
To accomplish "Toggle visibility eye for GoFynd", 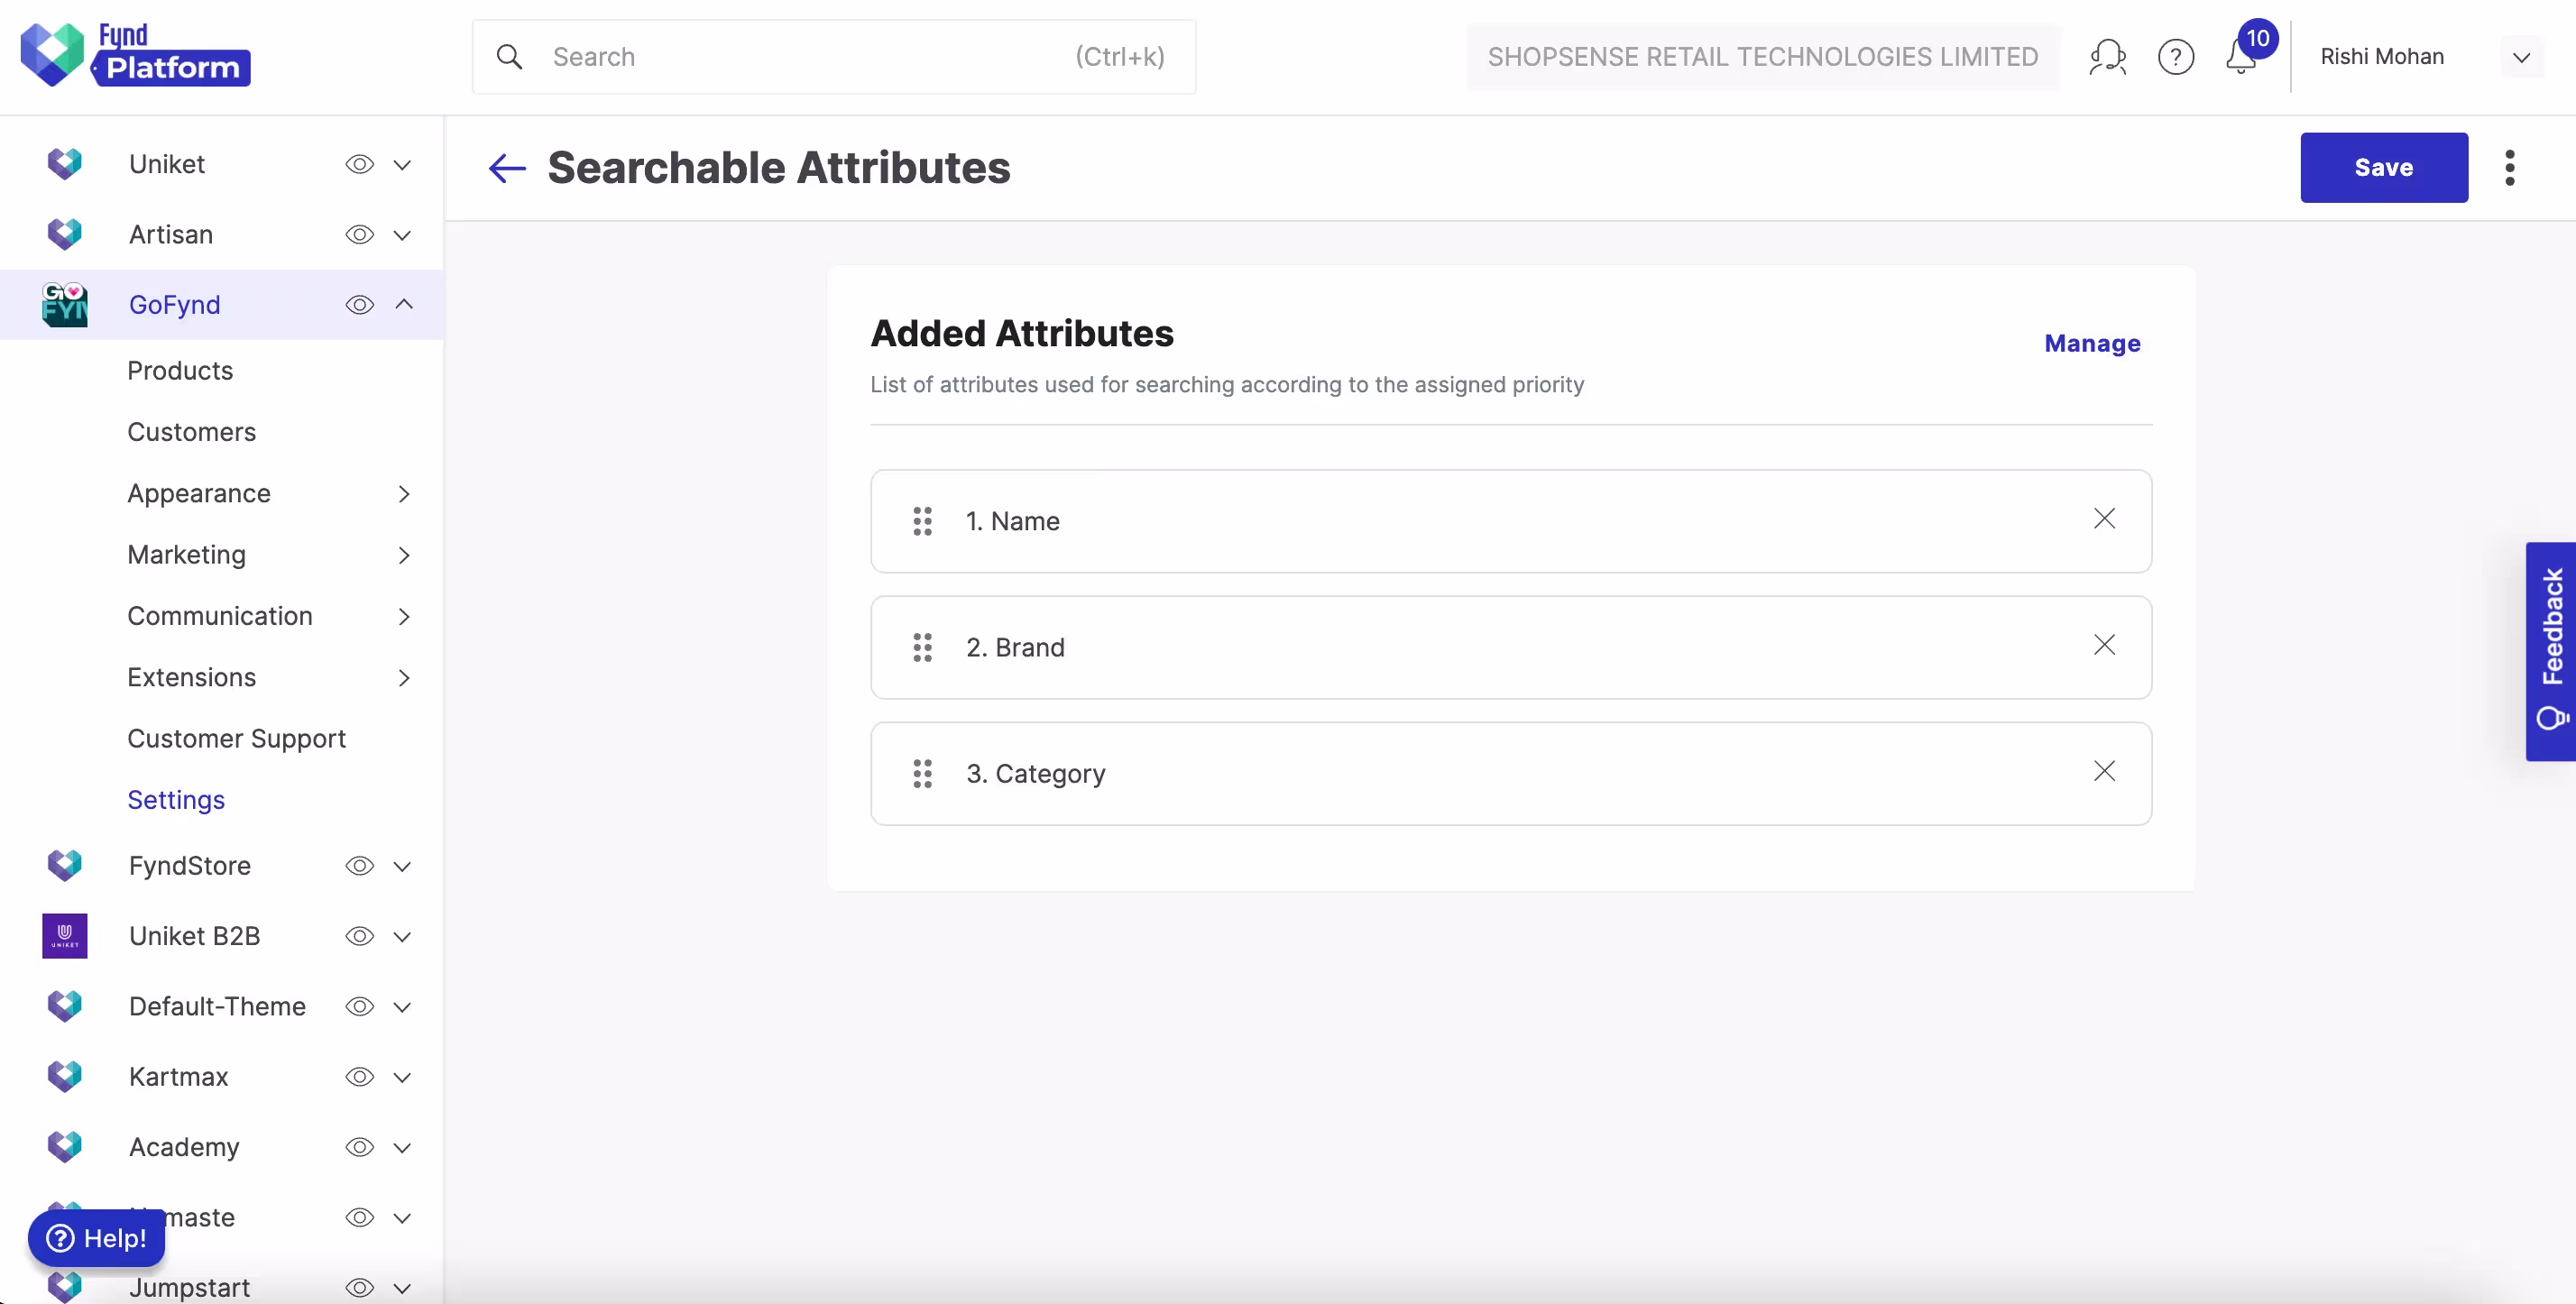I will [359, 305].
